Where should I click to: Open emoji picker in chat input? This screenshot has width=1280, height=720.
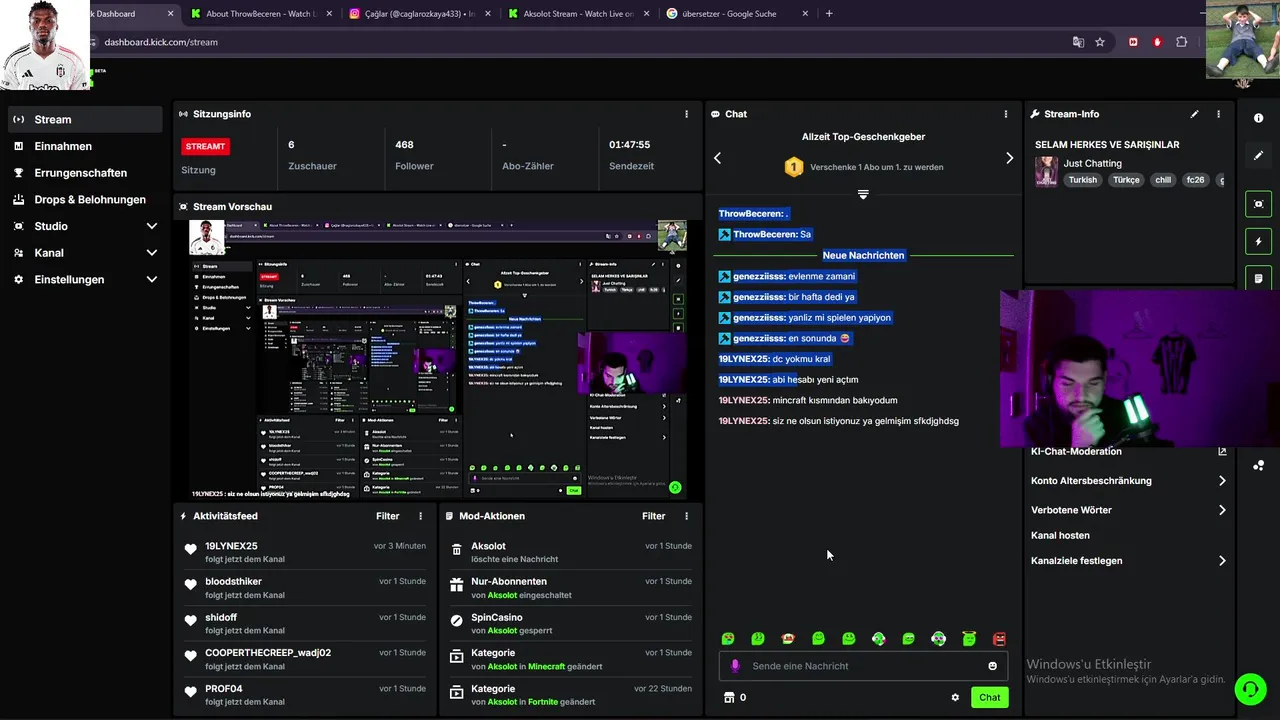click(992, 666)
